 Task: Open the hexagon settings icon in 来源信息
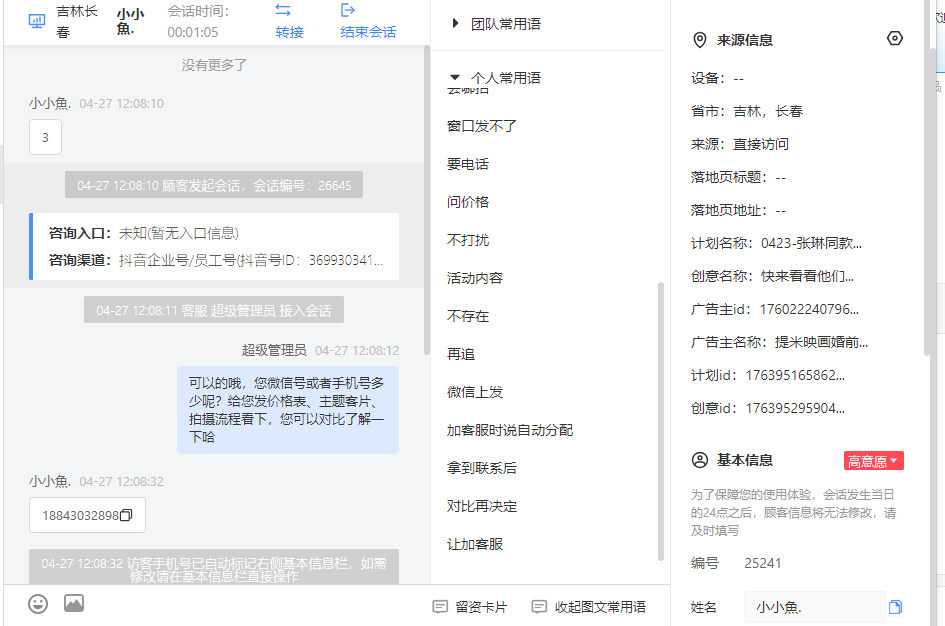895,39
